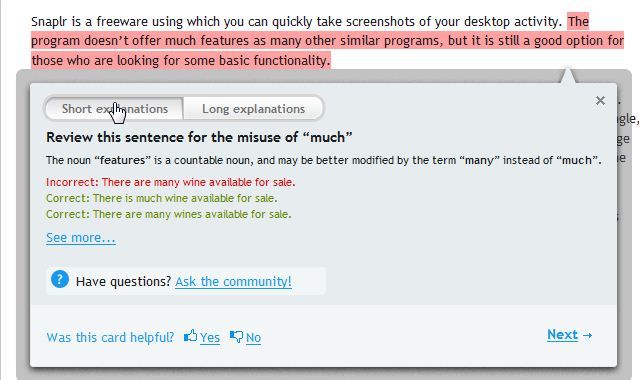Open the Ask the community! link
Screen dimensions: 639x380
[x=233, y=281]
